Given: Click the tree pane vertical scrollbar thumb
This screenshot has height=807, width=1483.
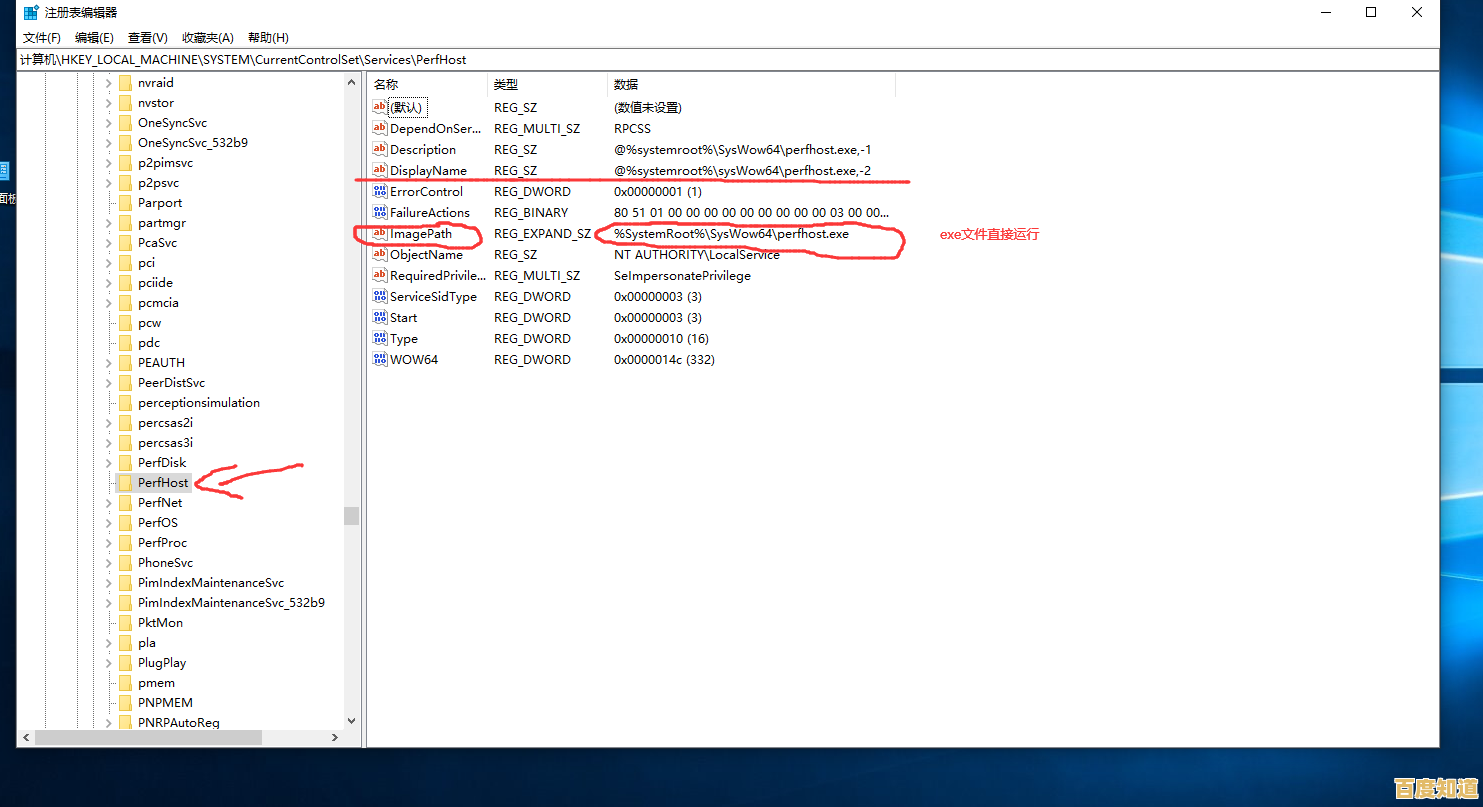Looking at the screenshot, I should [351, 515].
